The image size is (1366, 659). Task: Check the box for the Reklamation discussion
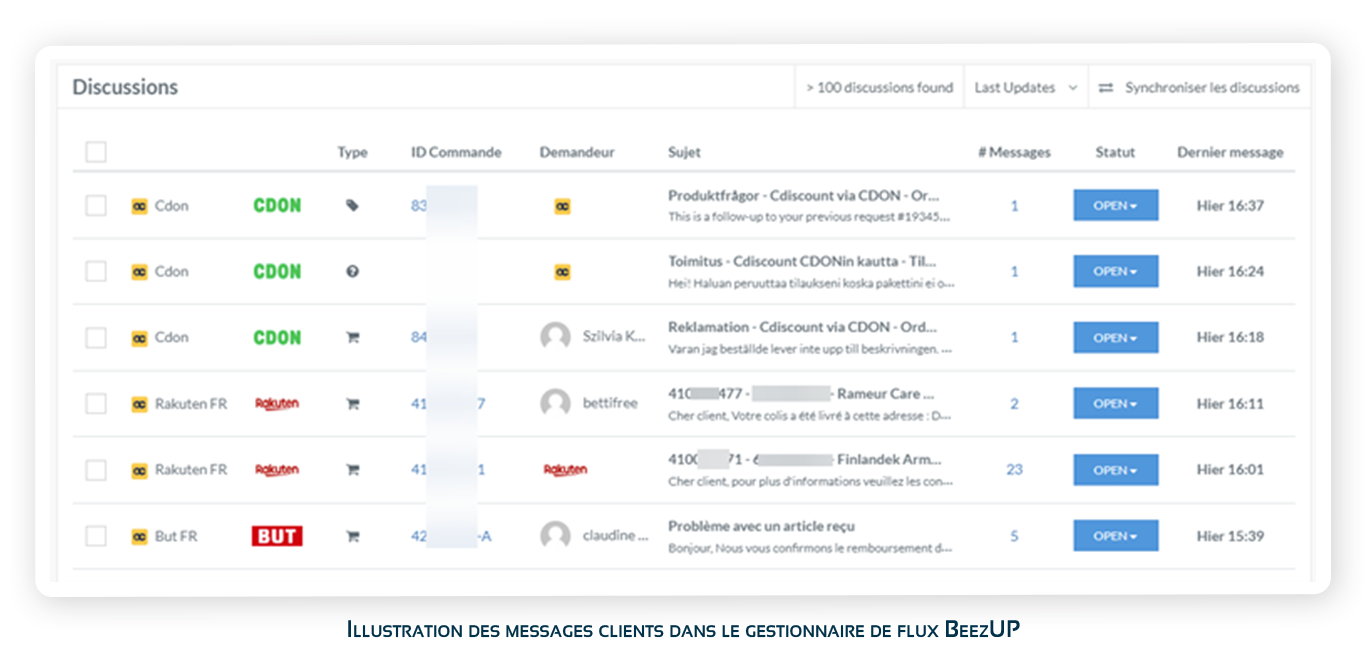tap(96, 337)
